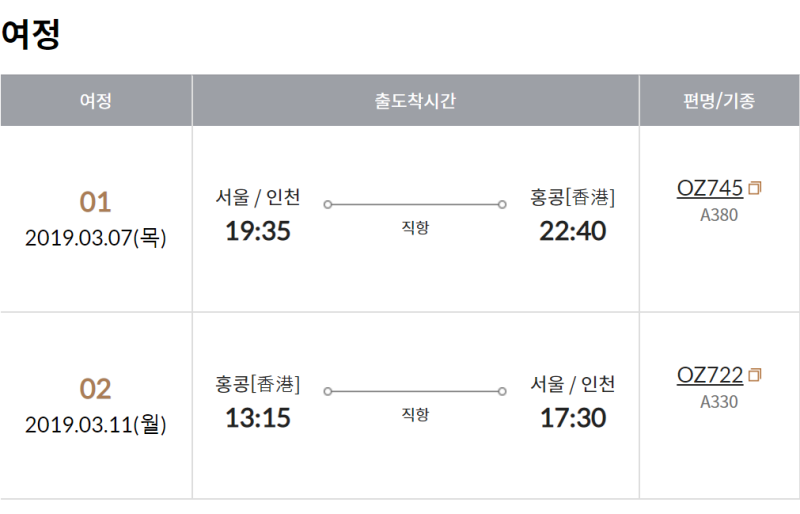800x514 pixels.
Task: Open the OZ722 flight number link
Action: (709, 375)
